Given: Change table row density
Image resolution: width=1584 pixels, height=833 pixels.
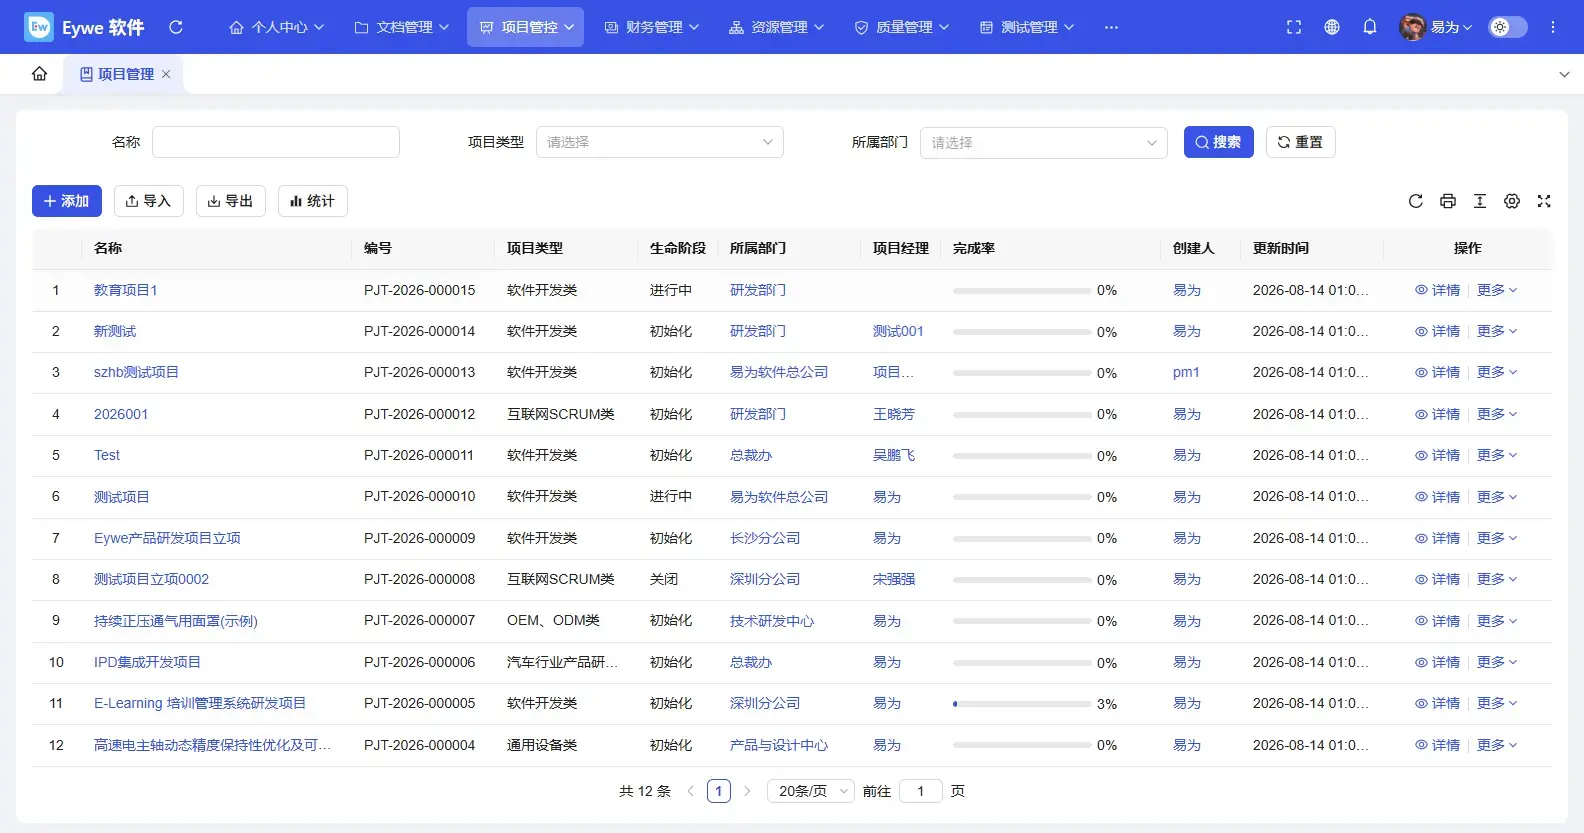Looking at the screenshot, I should (x=1480, y=201).
